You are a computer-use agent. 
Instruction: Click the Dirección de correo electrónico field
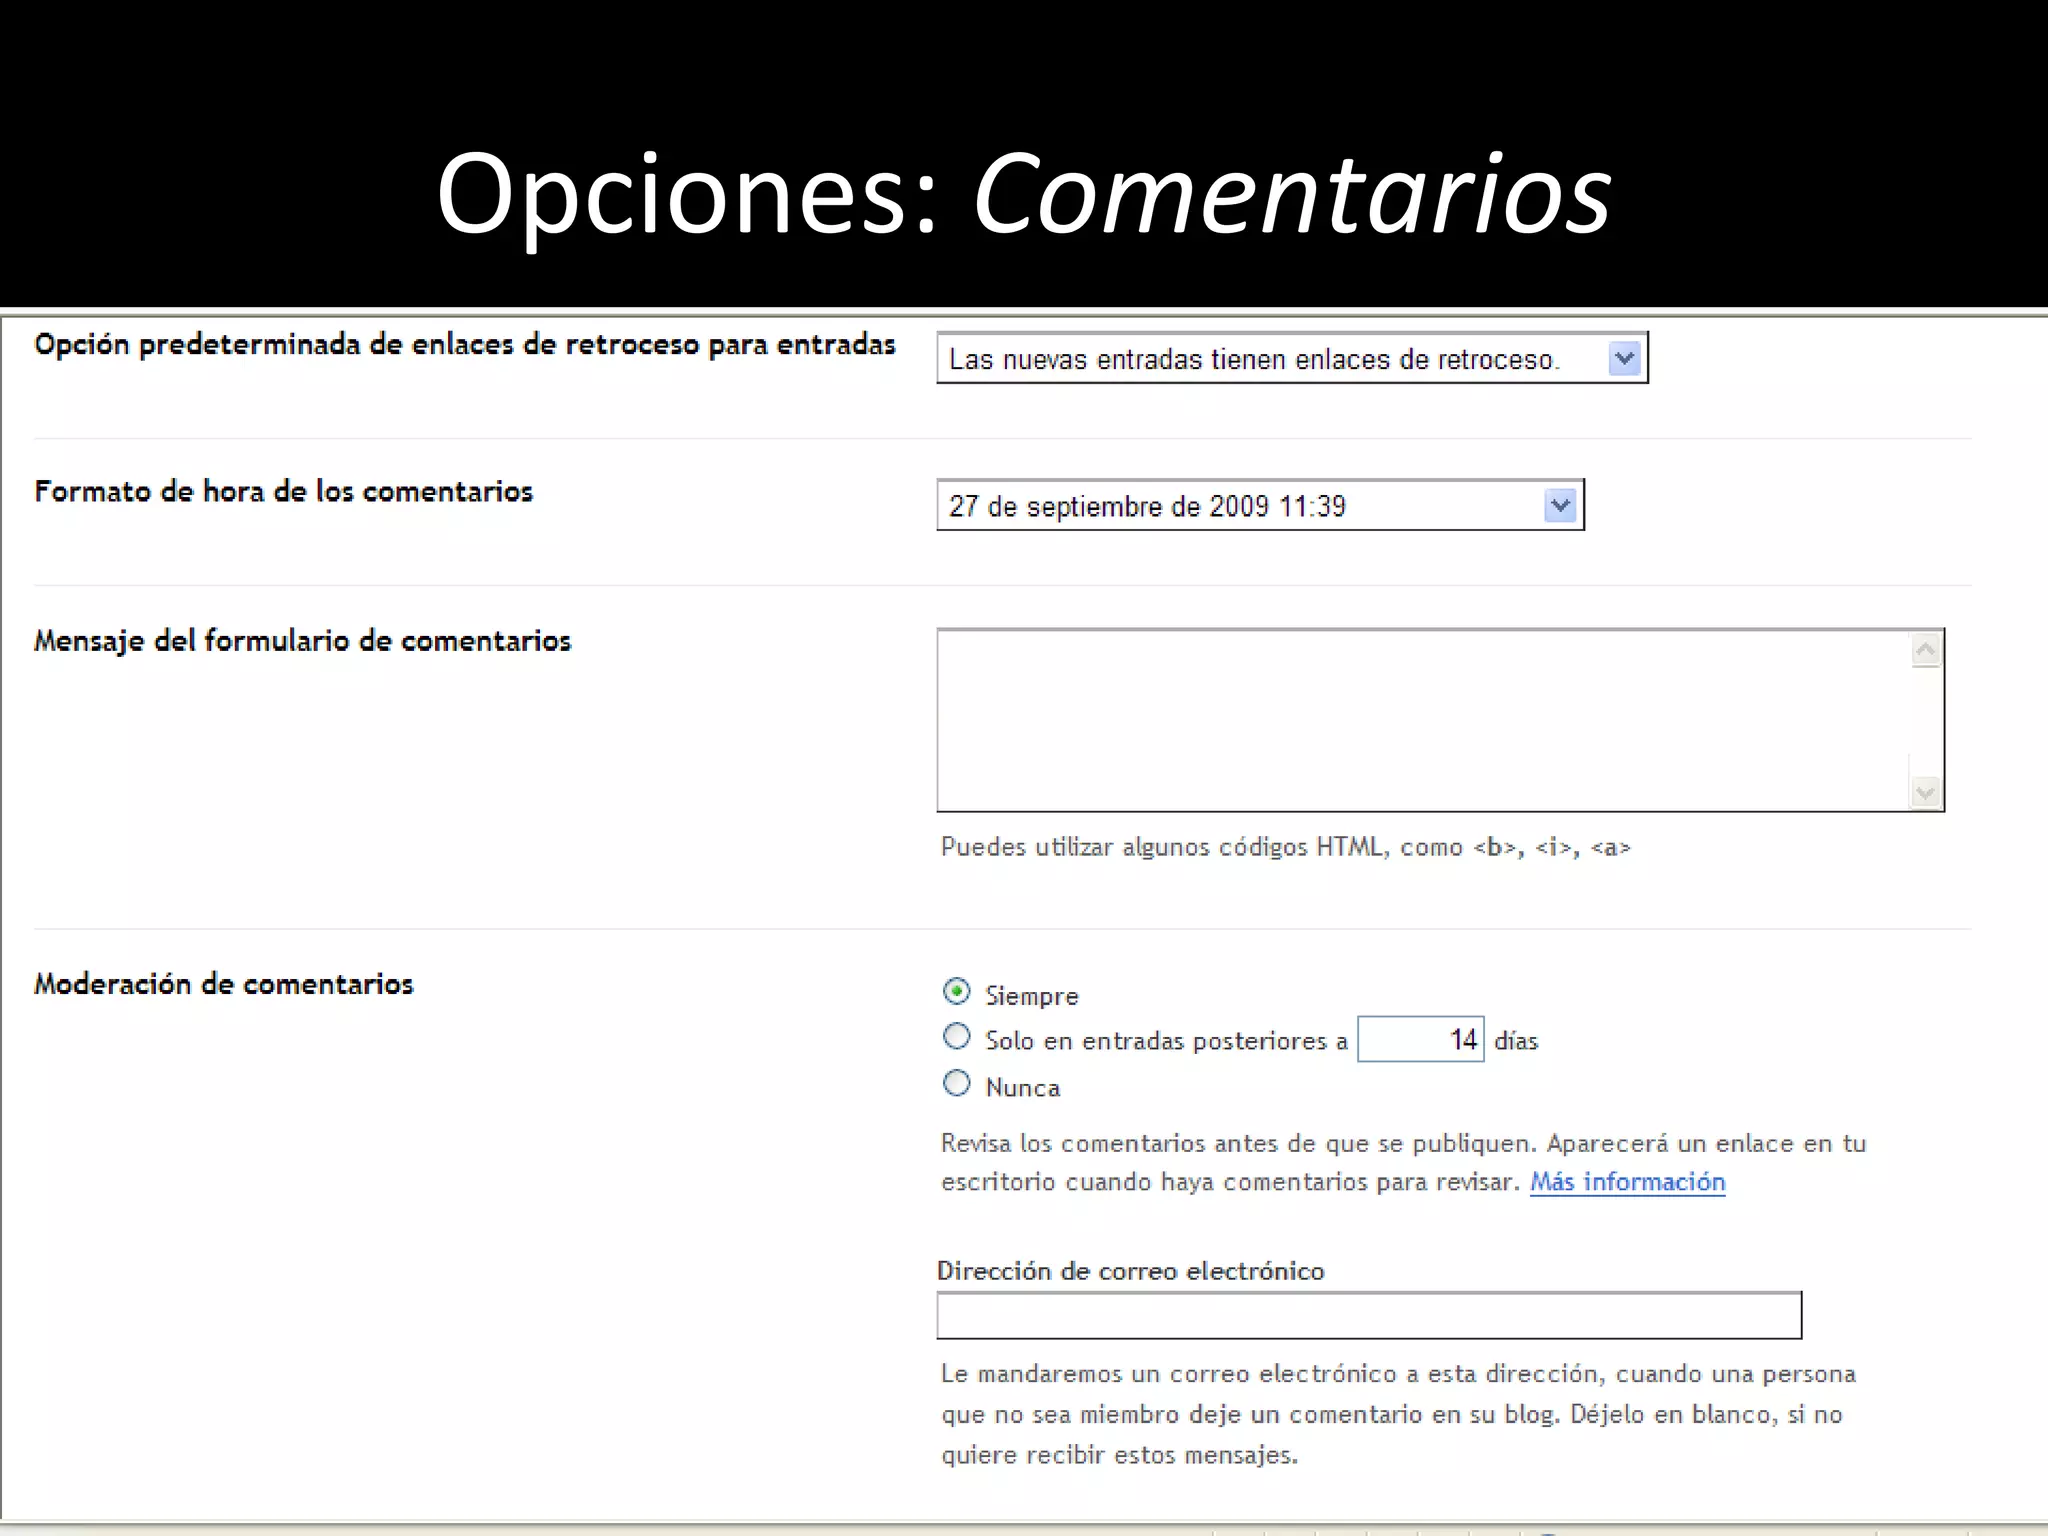click(1369, 1315)
